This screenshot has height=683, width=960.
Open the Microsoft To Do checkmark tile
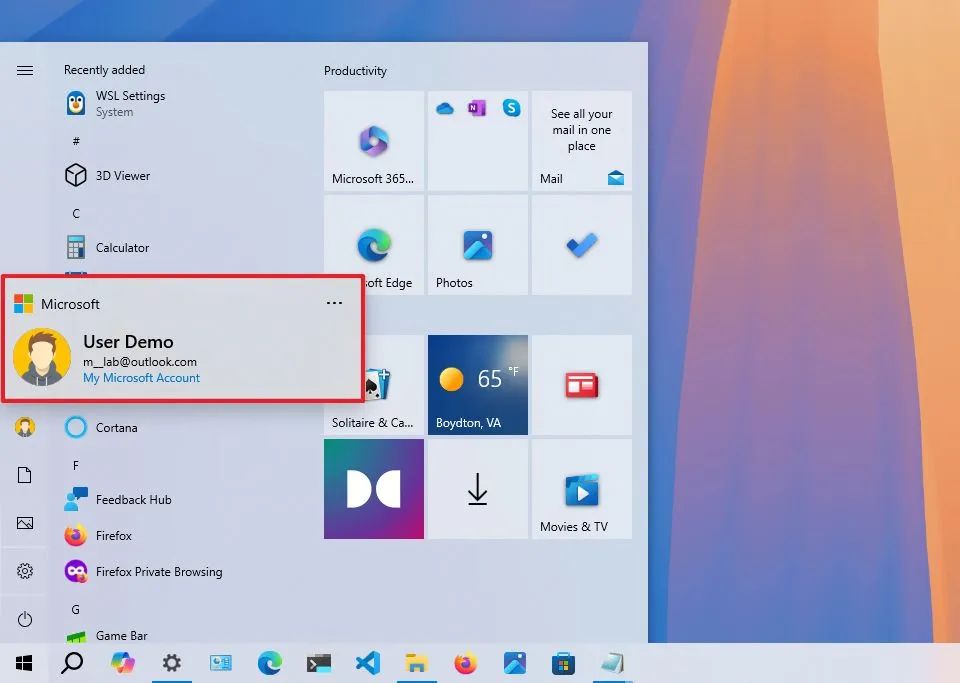click(582, 245)
